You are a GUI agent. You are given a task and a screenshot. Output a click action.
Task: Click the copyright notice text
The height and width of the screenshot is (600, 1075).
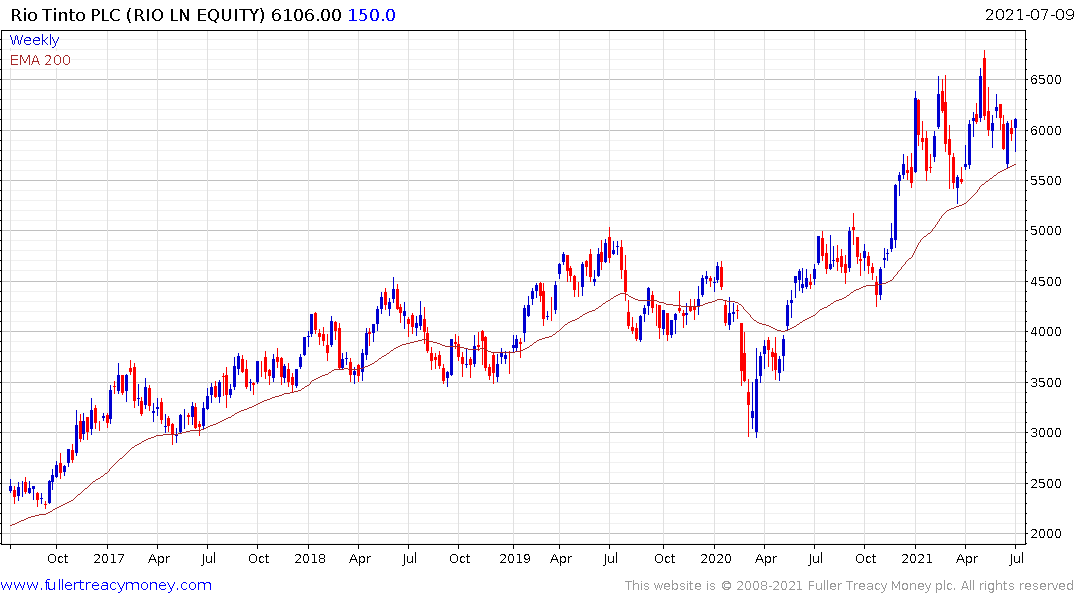[x=849, y=586]
